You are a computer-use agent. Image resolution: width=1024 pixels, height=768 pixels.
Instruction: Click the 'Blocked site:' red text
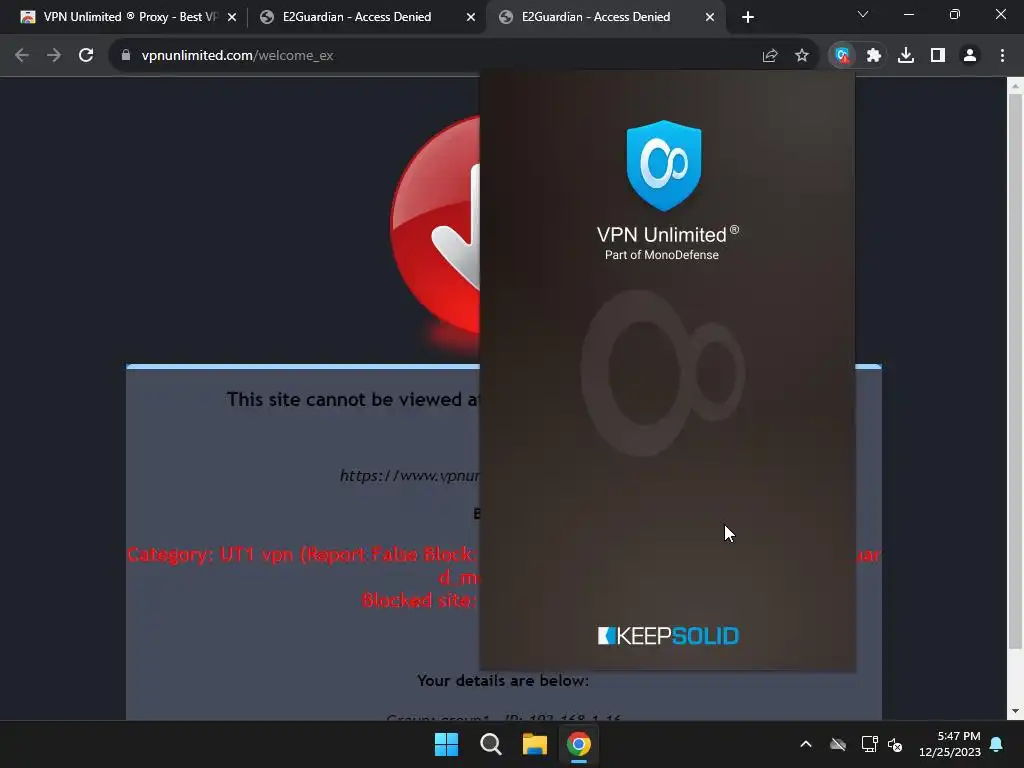419,600
